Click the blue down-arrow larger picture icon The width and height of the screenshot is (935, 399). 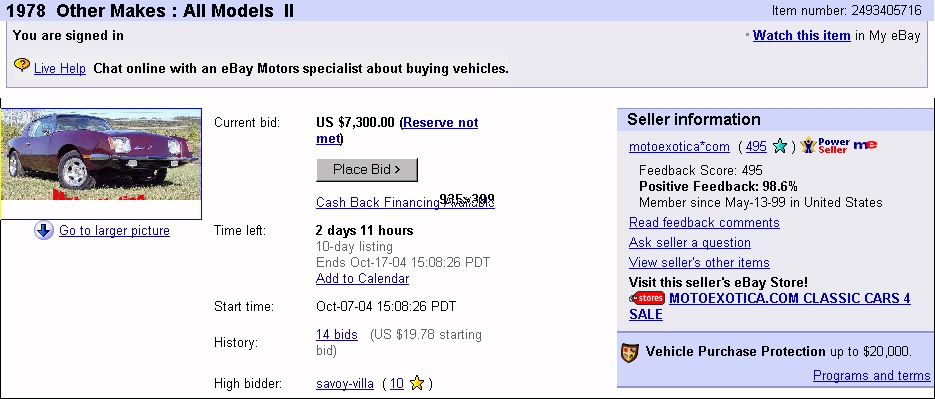click(x=44, y=231)
